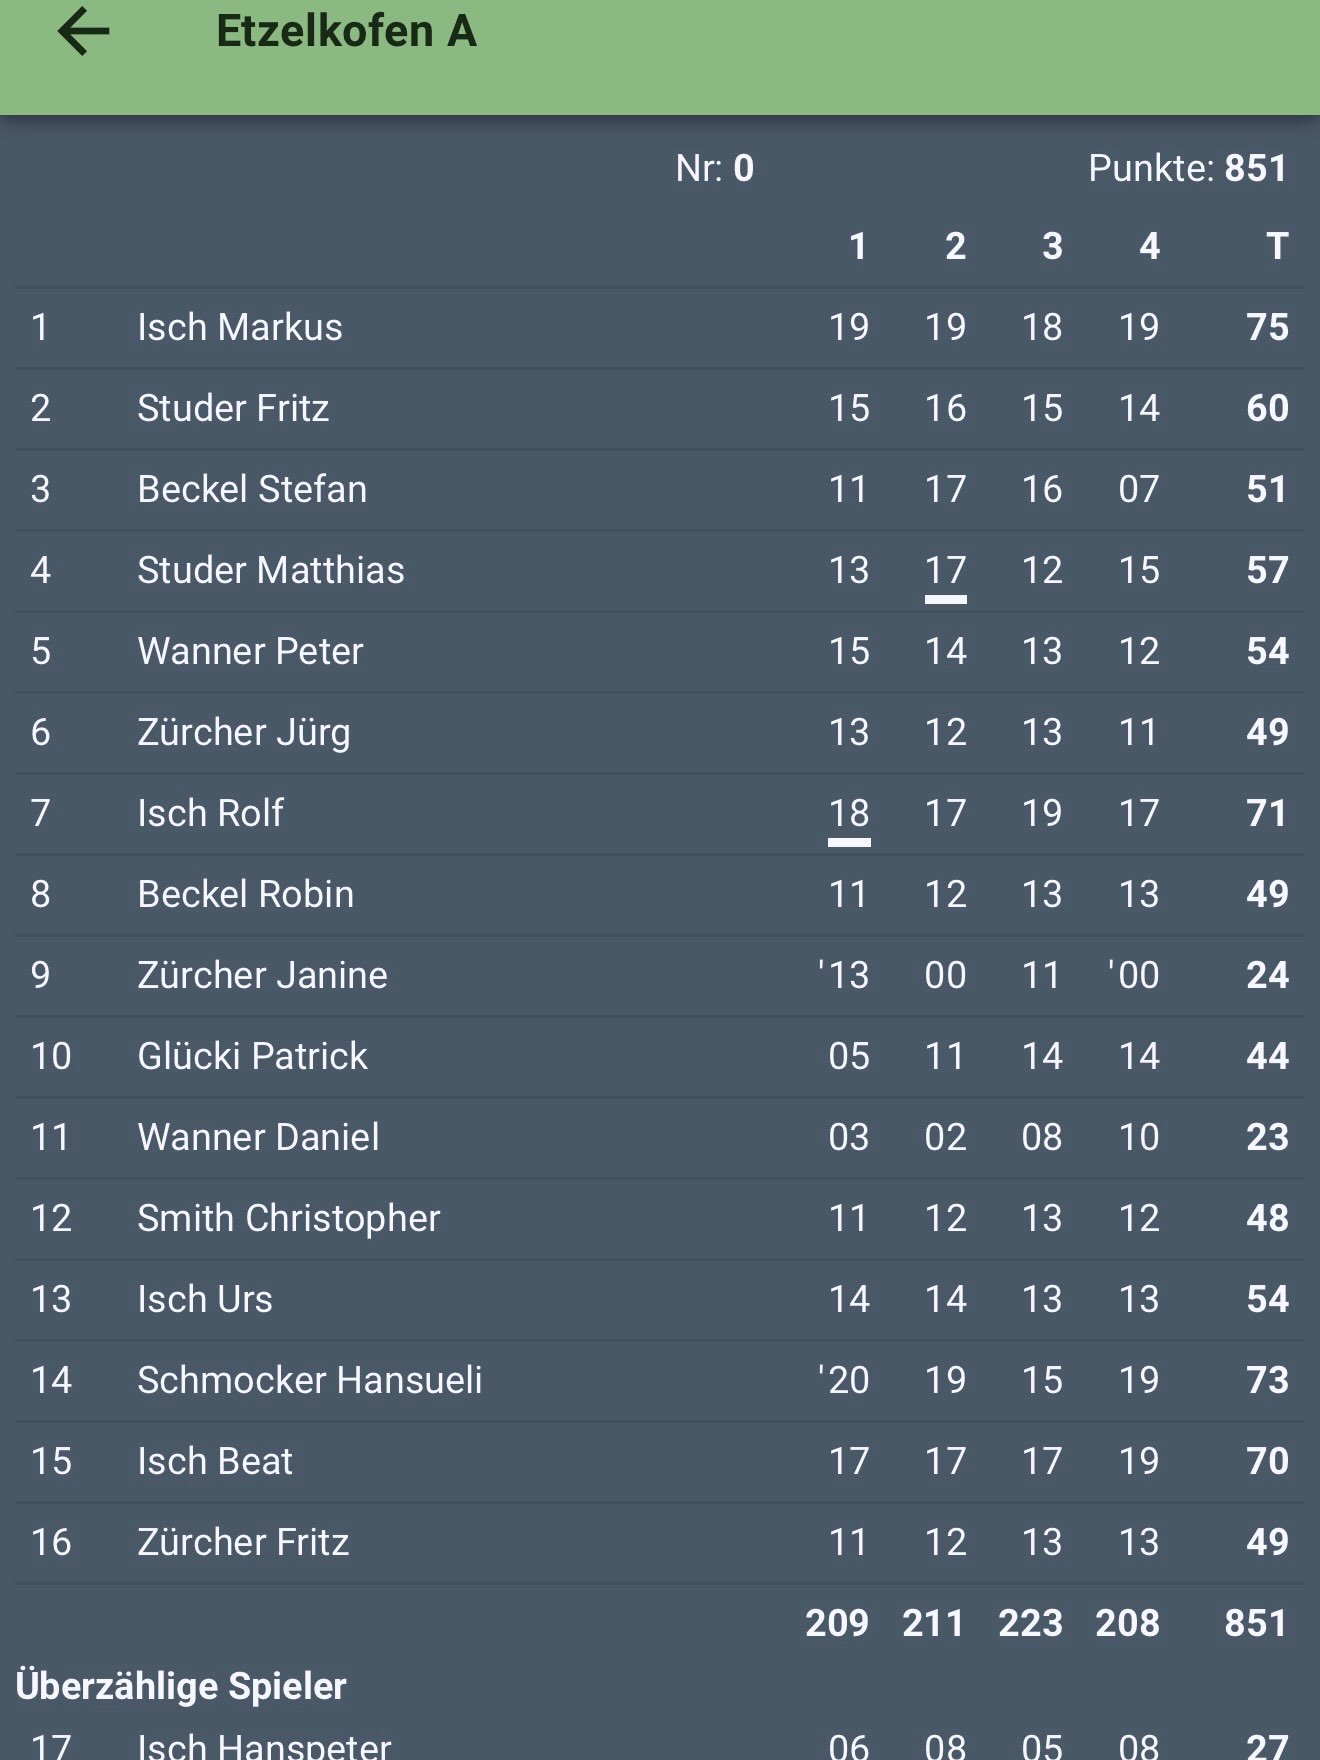The image size is (1320, 1760).
Task: Open Zürcher Fritz entry
Action: pos(660,1543)
